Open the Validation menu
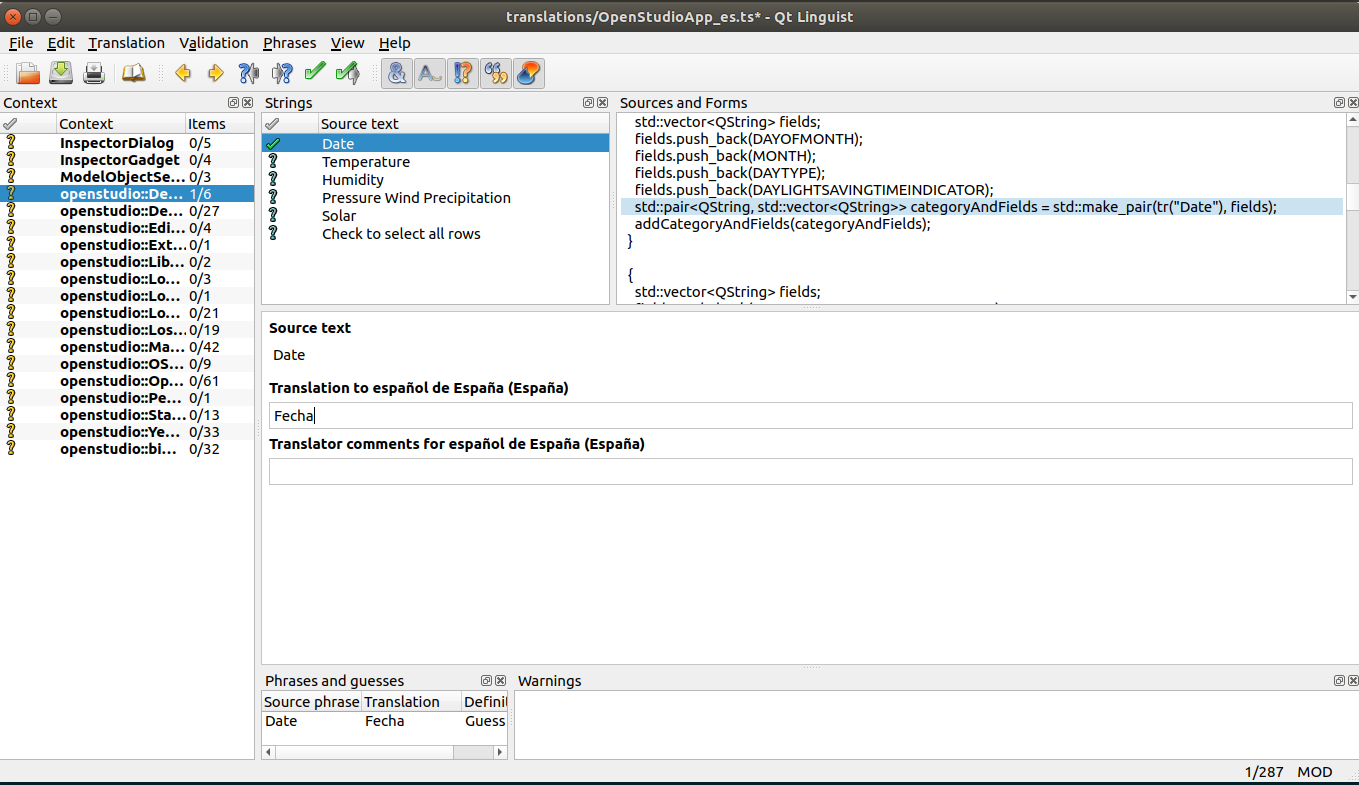The width and height of the screenshot is (1359, 785). pyautogui.click(x=214, y=43)
